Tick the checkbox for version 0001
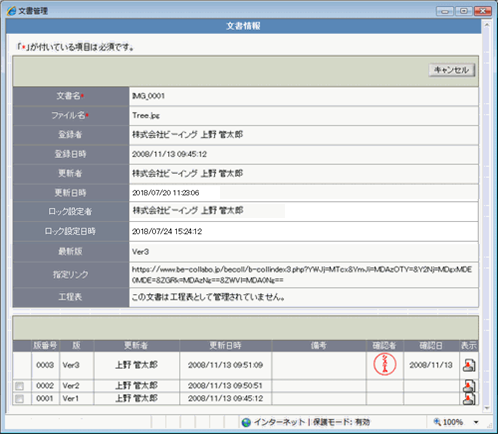The height and width of the screenshot is (435, 498). 19,399
